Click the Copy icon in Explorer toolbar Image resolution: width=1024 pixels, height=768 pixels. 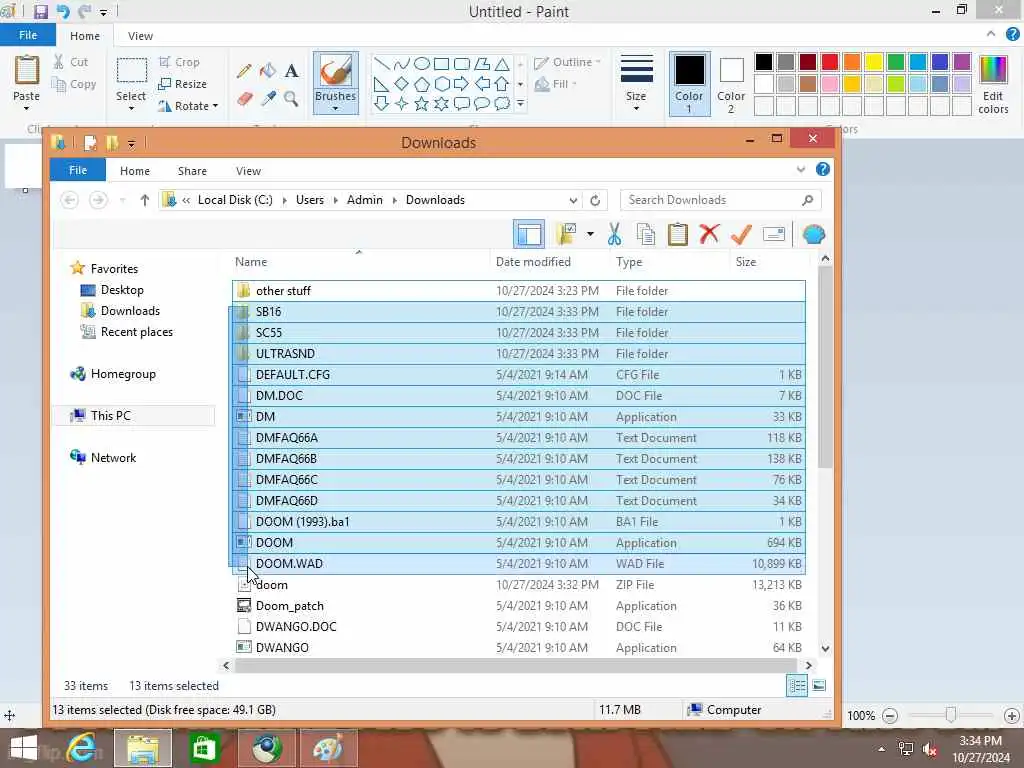(x=646, y=234)
